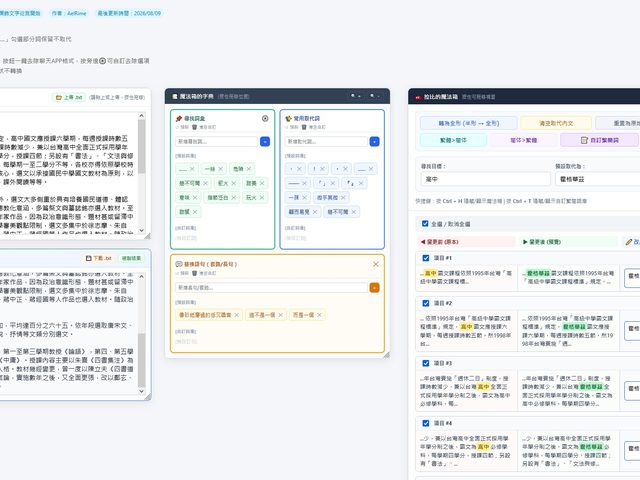Viewport: 640px width, 480px height.
Task: Uncheck the 項目 #1 checkbox
Action: point(426,258)
